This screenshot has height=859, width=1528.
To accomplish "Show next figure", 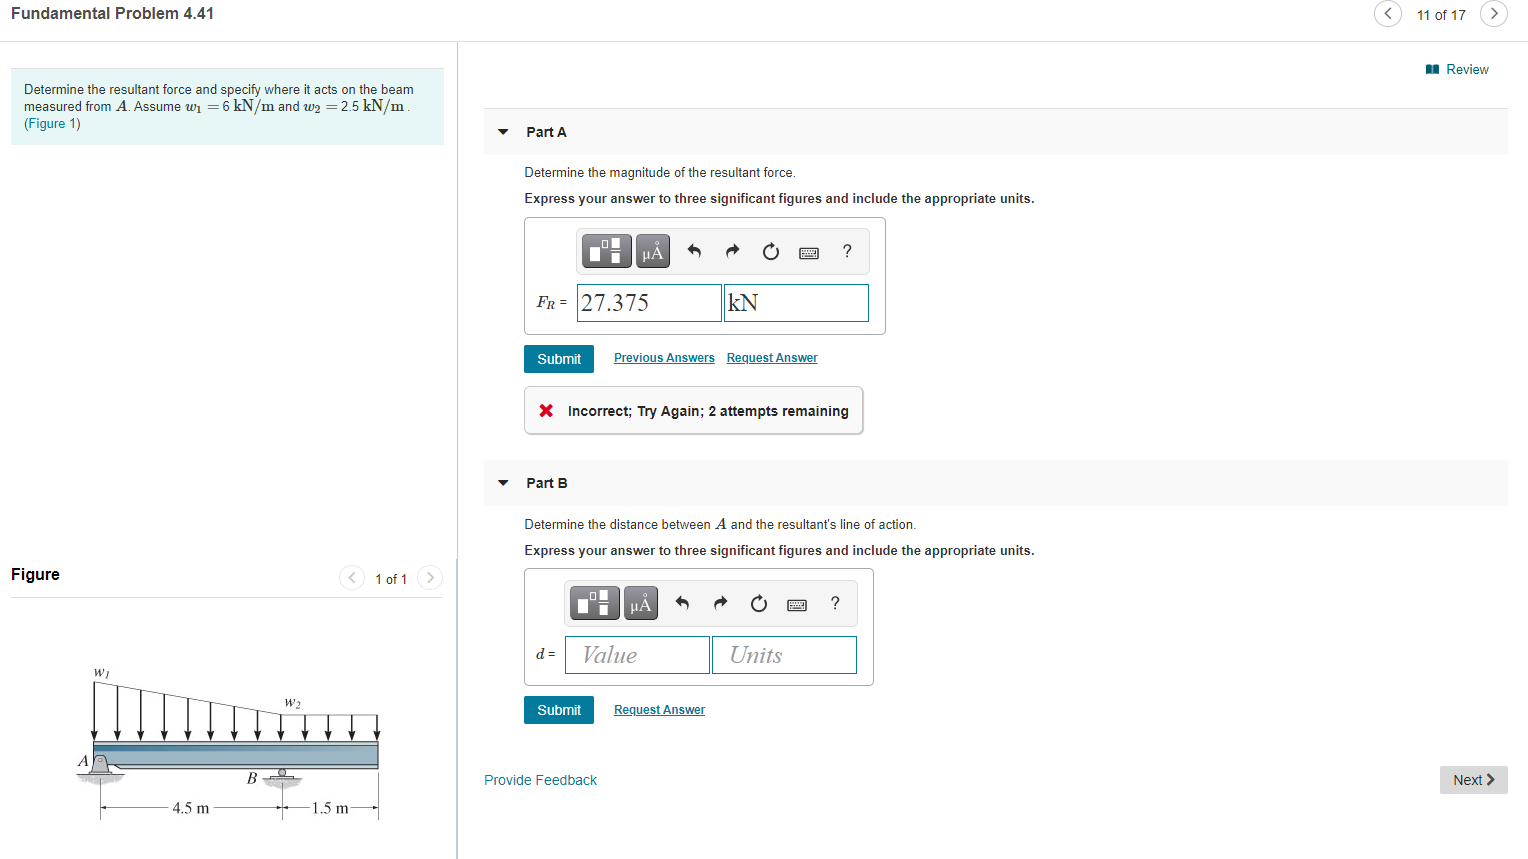I will pos(430,578).
